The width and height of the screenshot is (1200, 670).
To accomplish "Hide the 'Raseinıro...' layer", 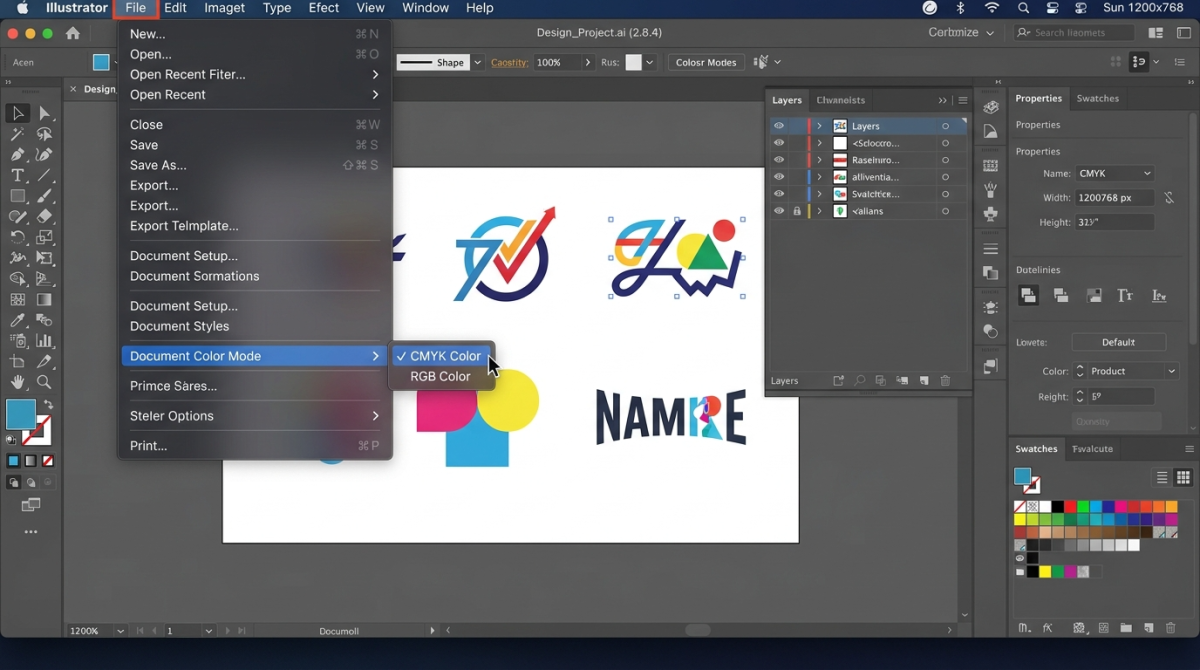I will [x=779, y=160].
